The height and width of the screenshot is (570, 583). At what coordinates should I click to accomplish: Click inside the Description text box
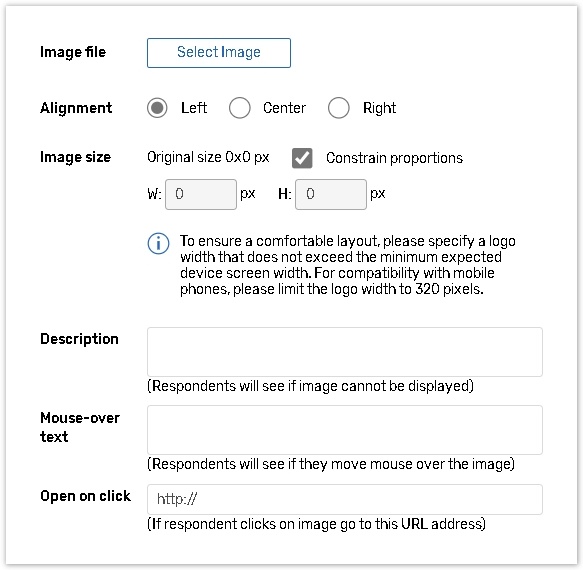pyautogui.click(x=345, y=352)
